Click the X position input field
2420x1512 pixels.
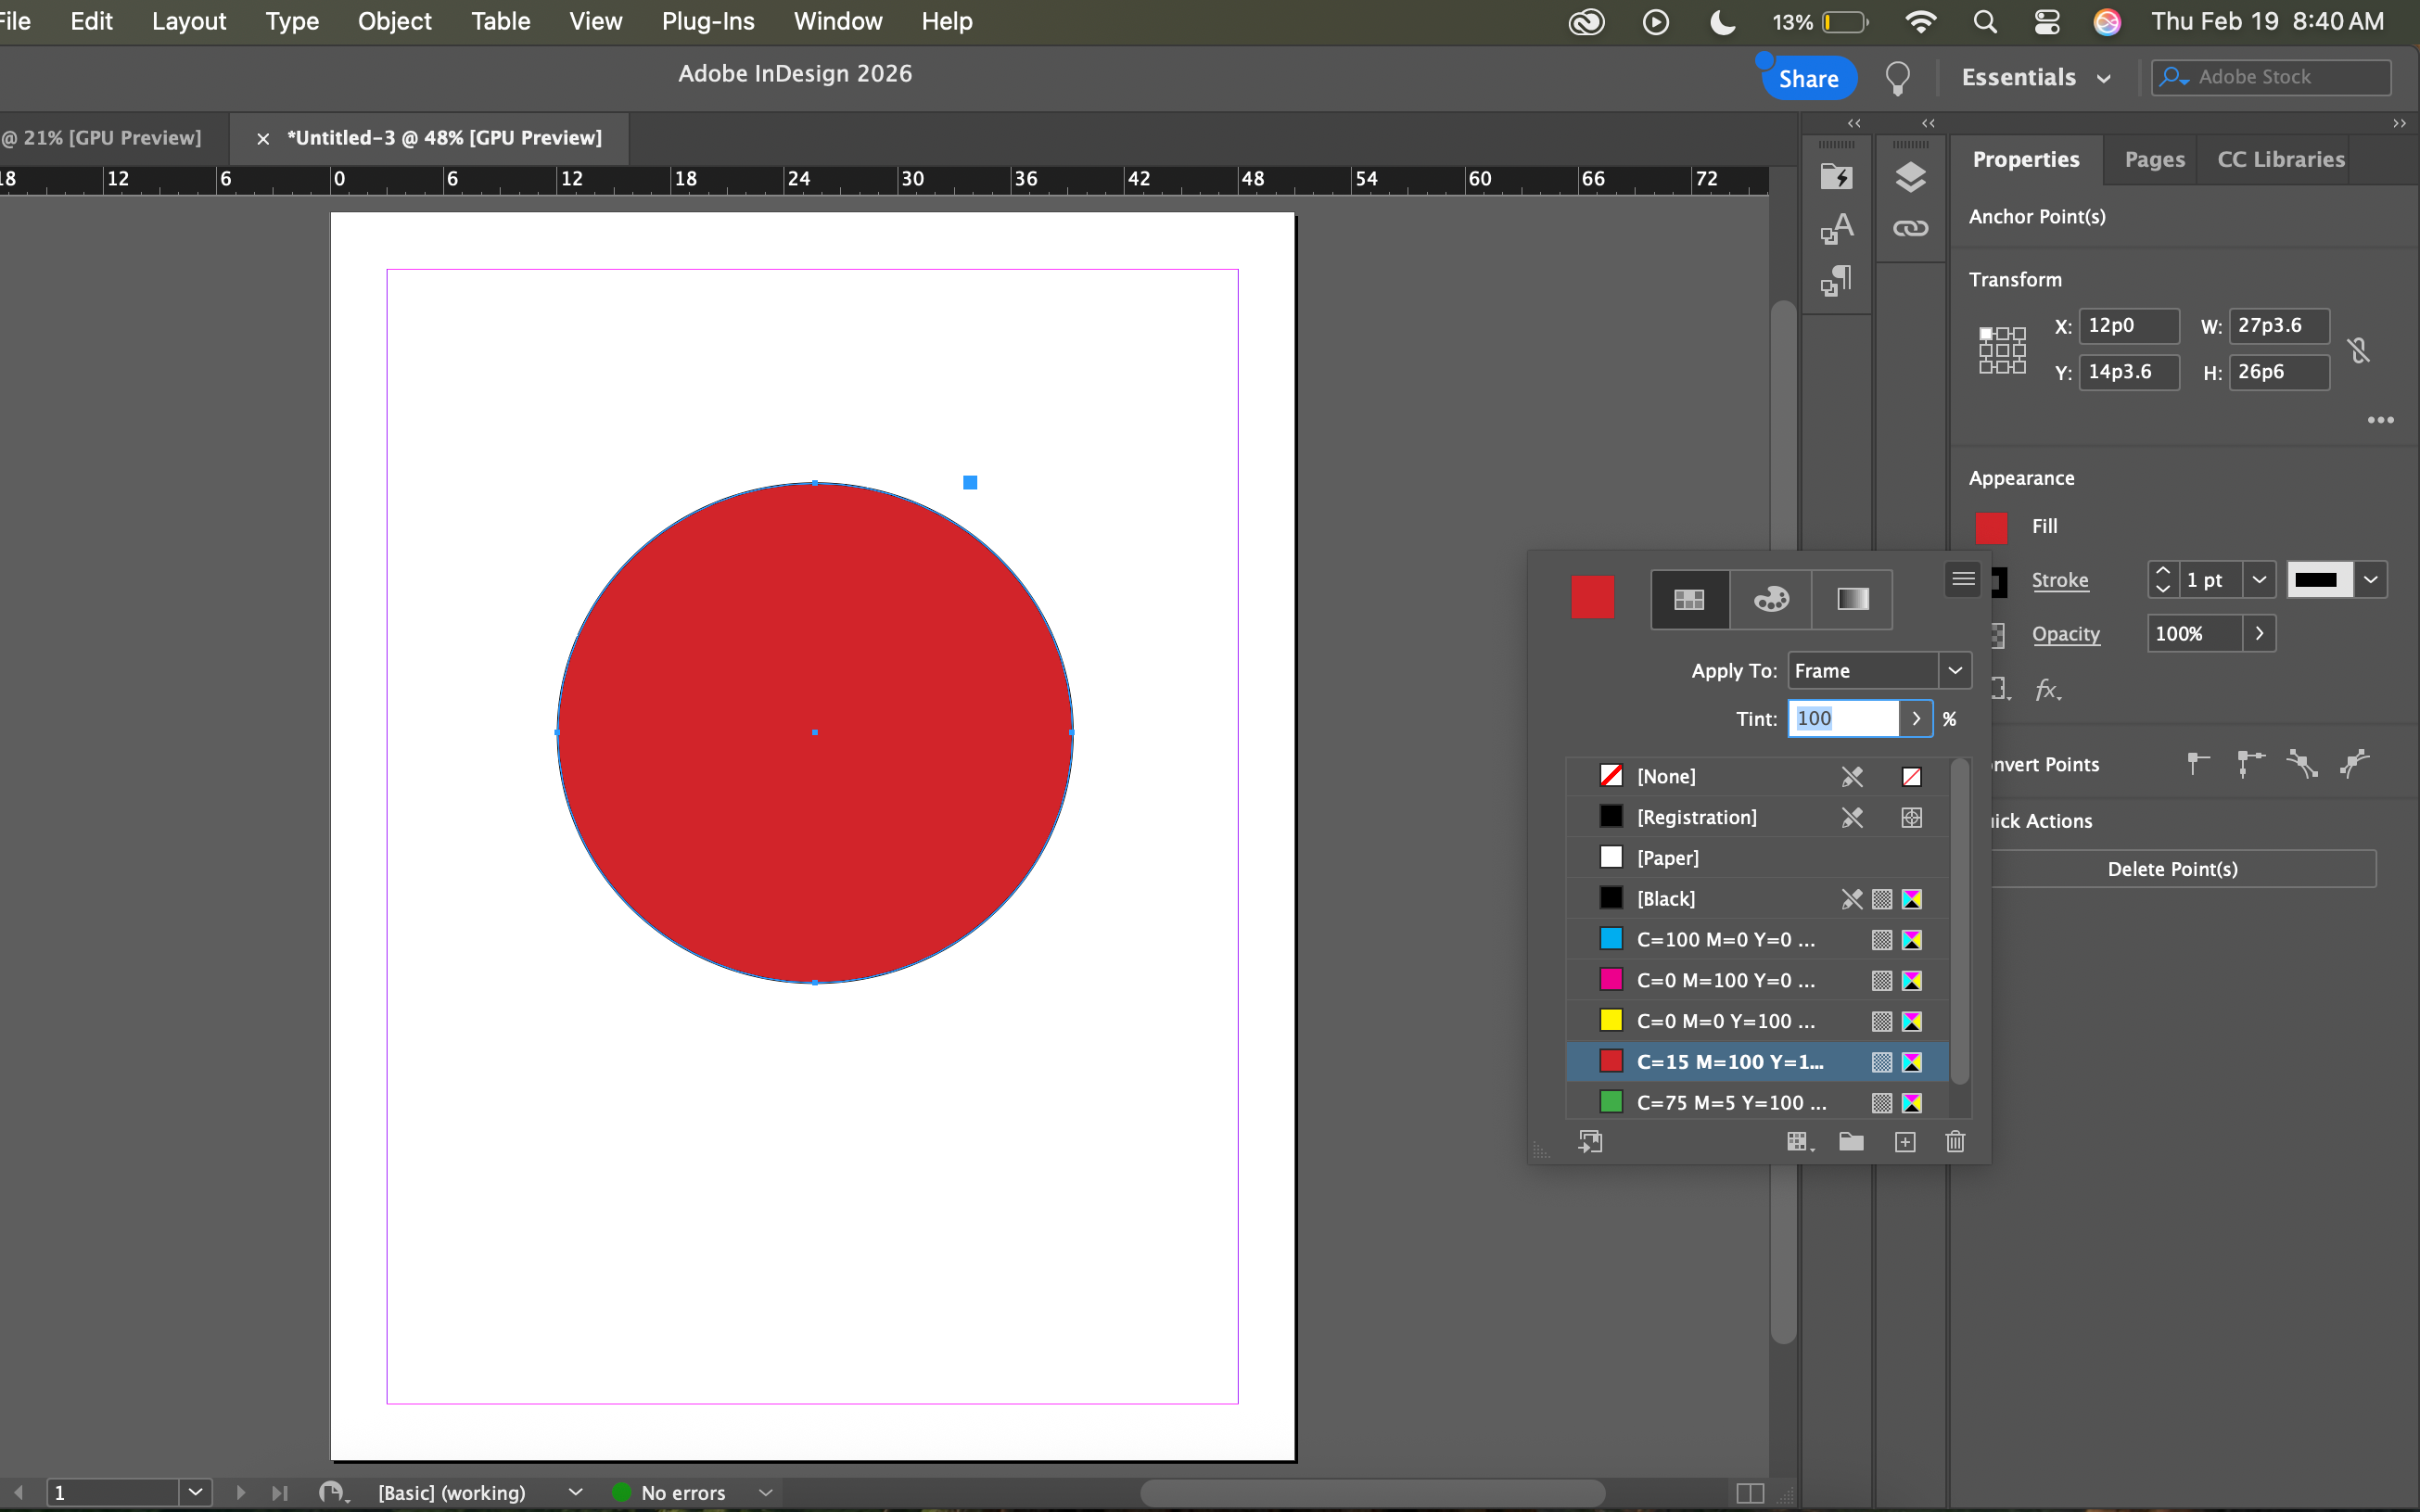point(2128,326)
